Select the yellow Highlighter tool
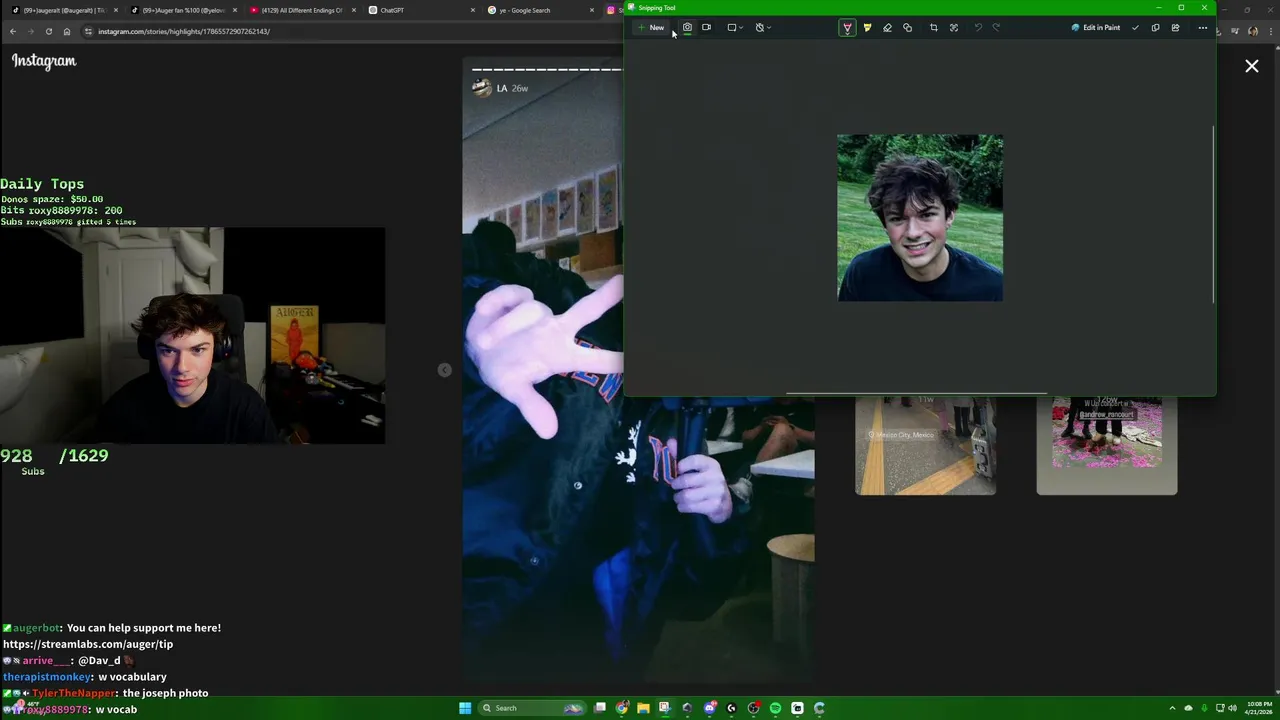Screen dimensions: 1280x720 [x=867, y=28]
